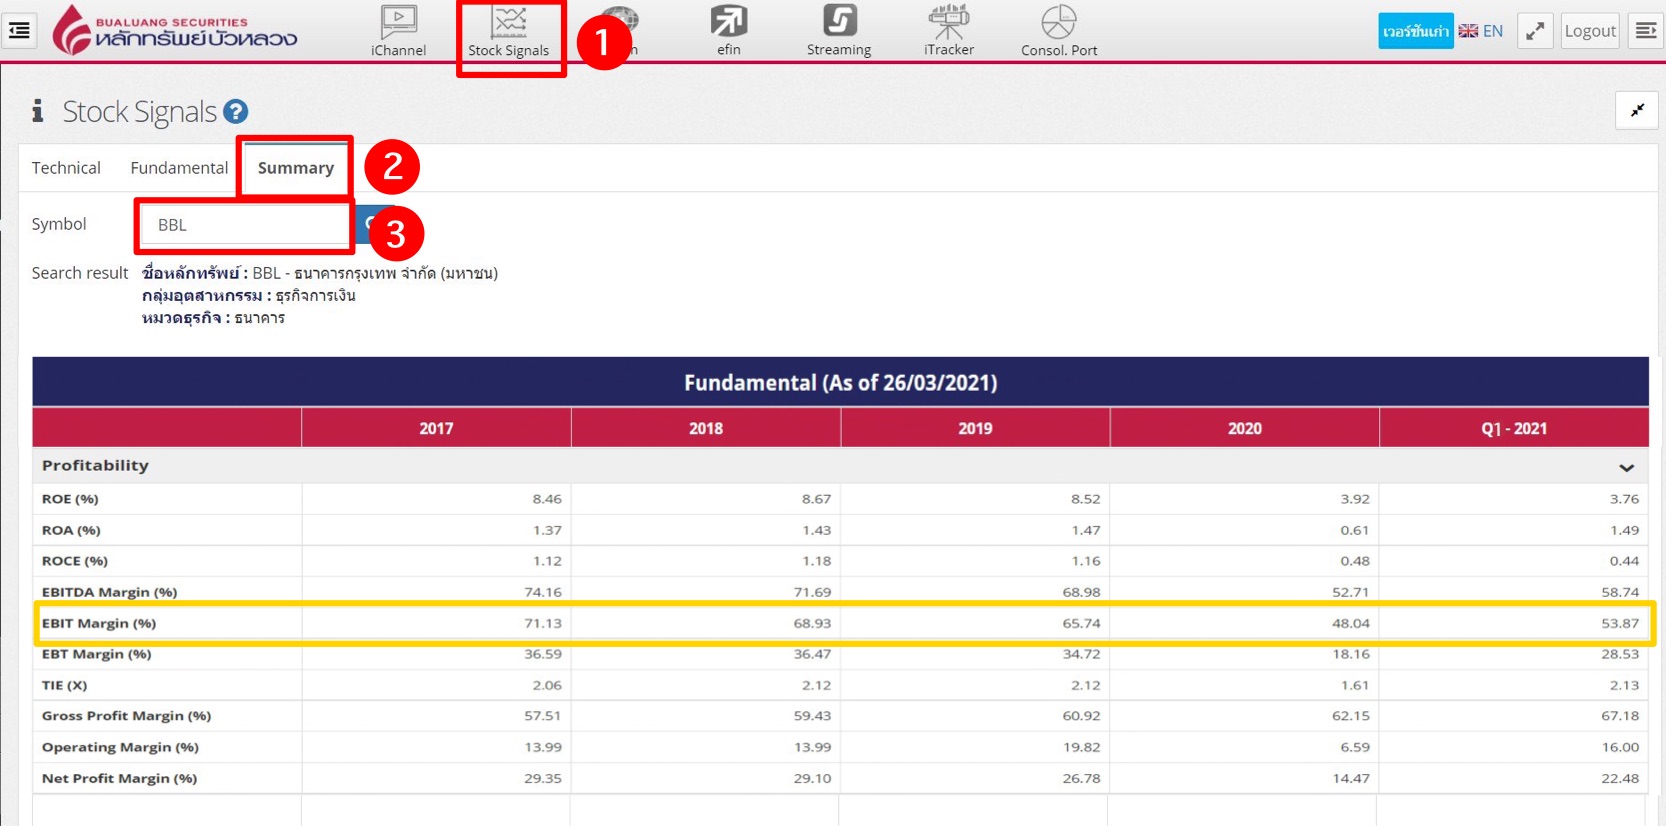Viewport: 1666px width, 826px height.
Task: Click the Q1 - 2021 column header
Action: (1514, 428)
